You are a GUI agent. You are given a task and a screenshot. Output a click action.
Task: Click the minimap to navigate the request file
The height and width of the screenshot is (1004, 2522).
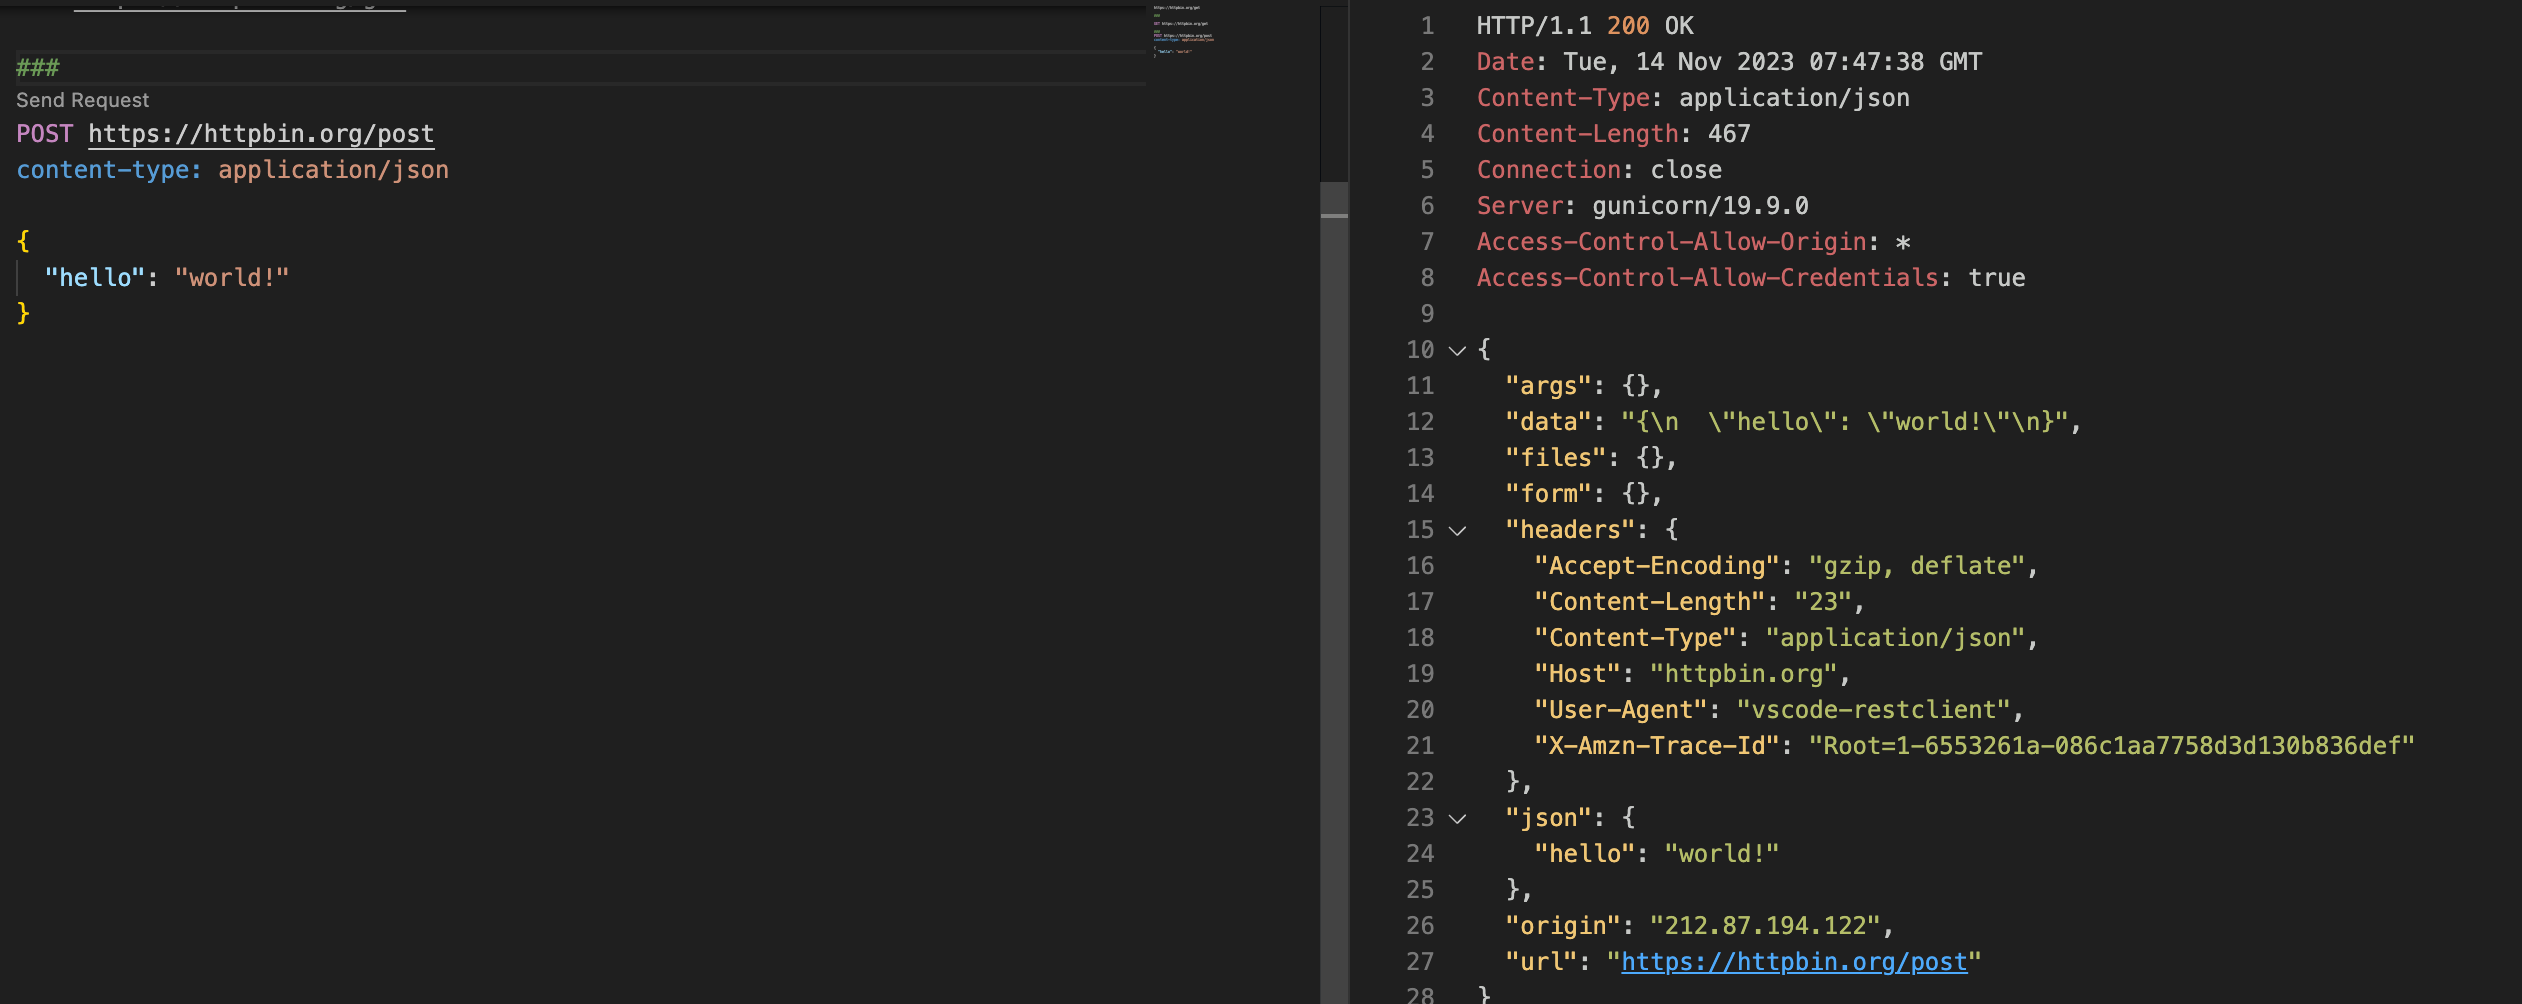pyautogui.click(x=1185, y=30)
